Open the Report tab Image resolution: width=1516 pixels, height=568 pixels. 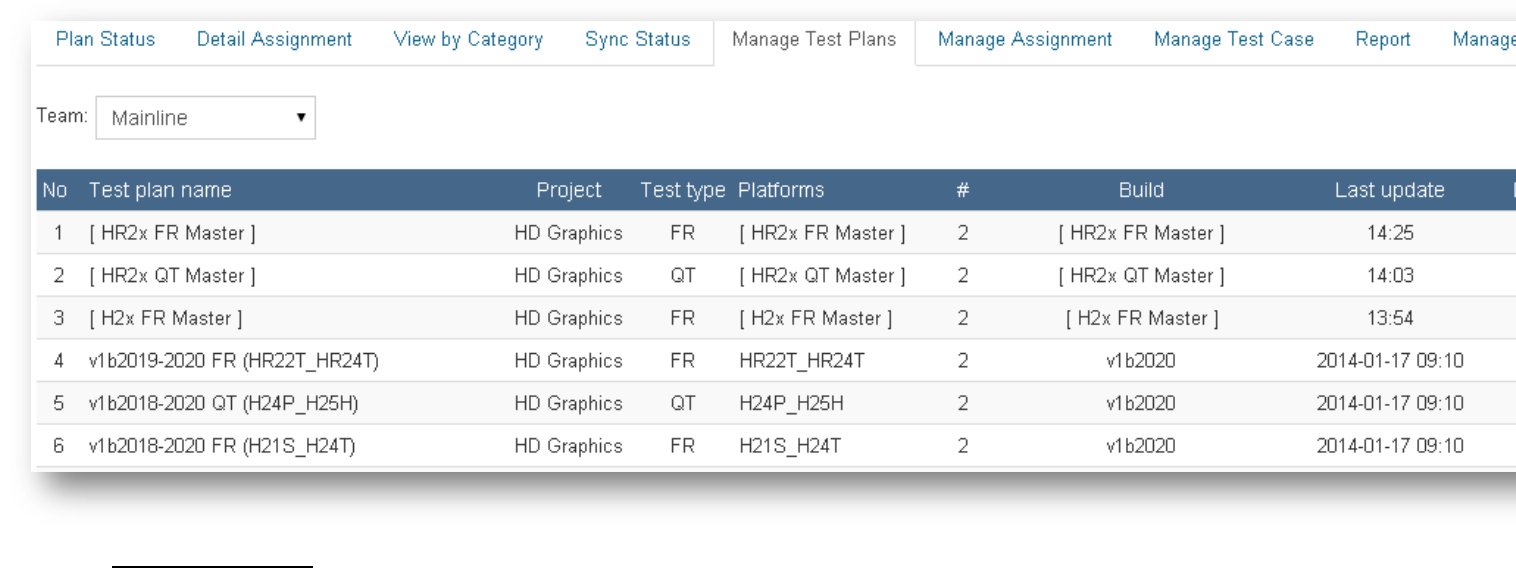click(x=1383, y=40)
